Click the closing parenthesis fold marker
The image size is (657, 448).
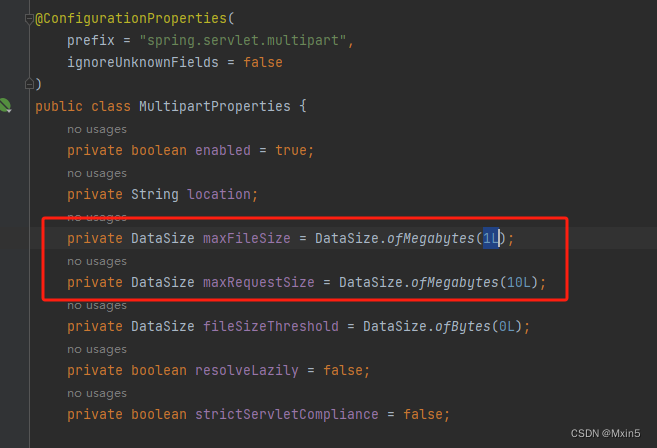point(29,84)
